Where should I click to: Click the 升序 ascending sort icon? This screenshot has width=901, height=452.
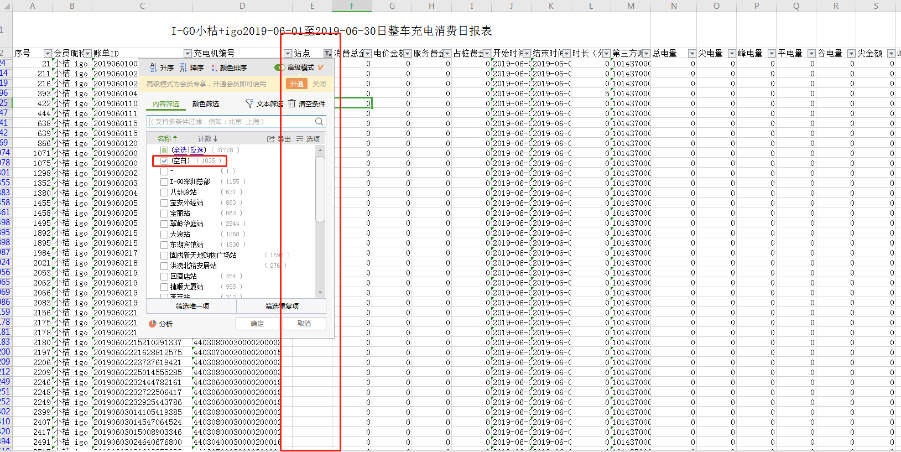tap(155, 66)
